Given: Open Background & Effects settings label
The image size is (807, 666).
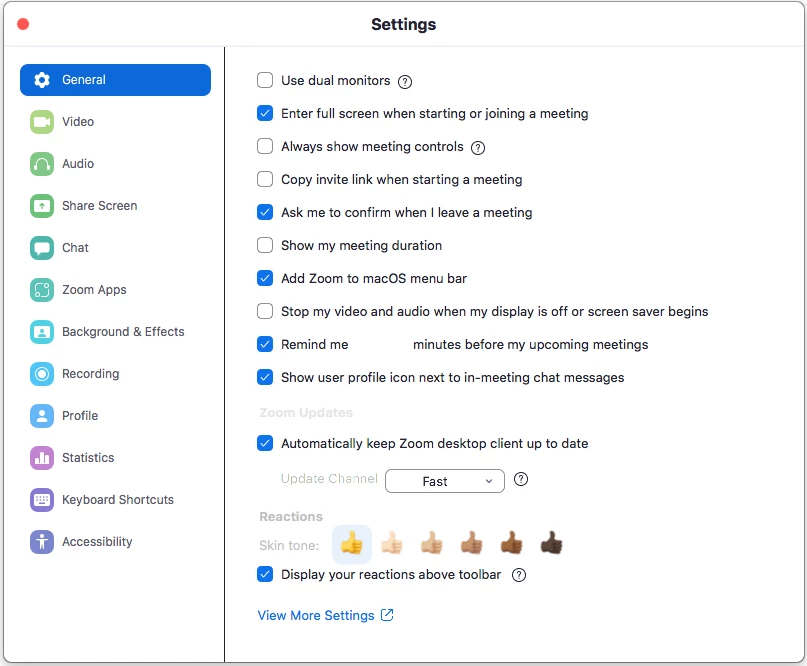Looking at the screenshot, I should [123, 332].
